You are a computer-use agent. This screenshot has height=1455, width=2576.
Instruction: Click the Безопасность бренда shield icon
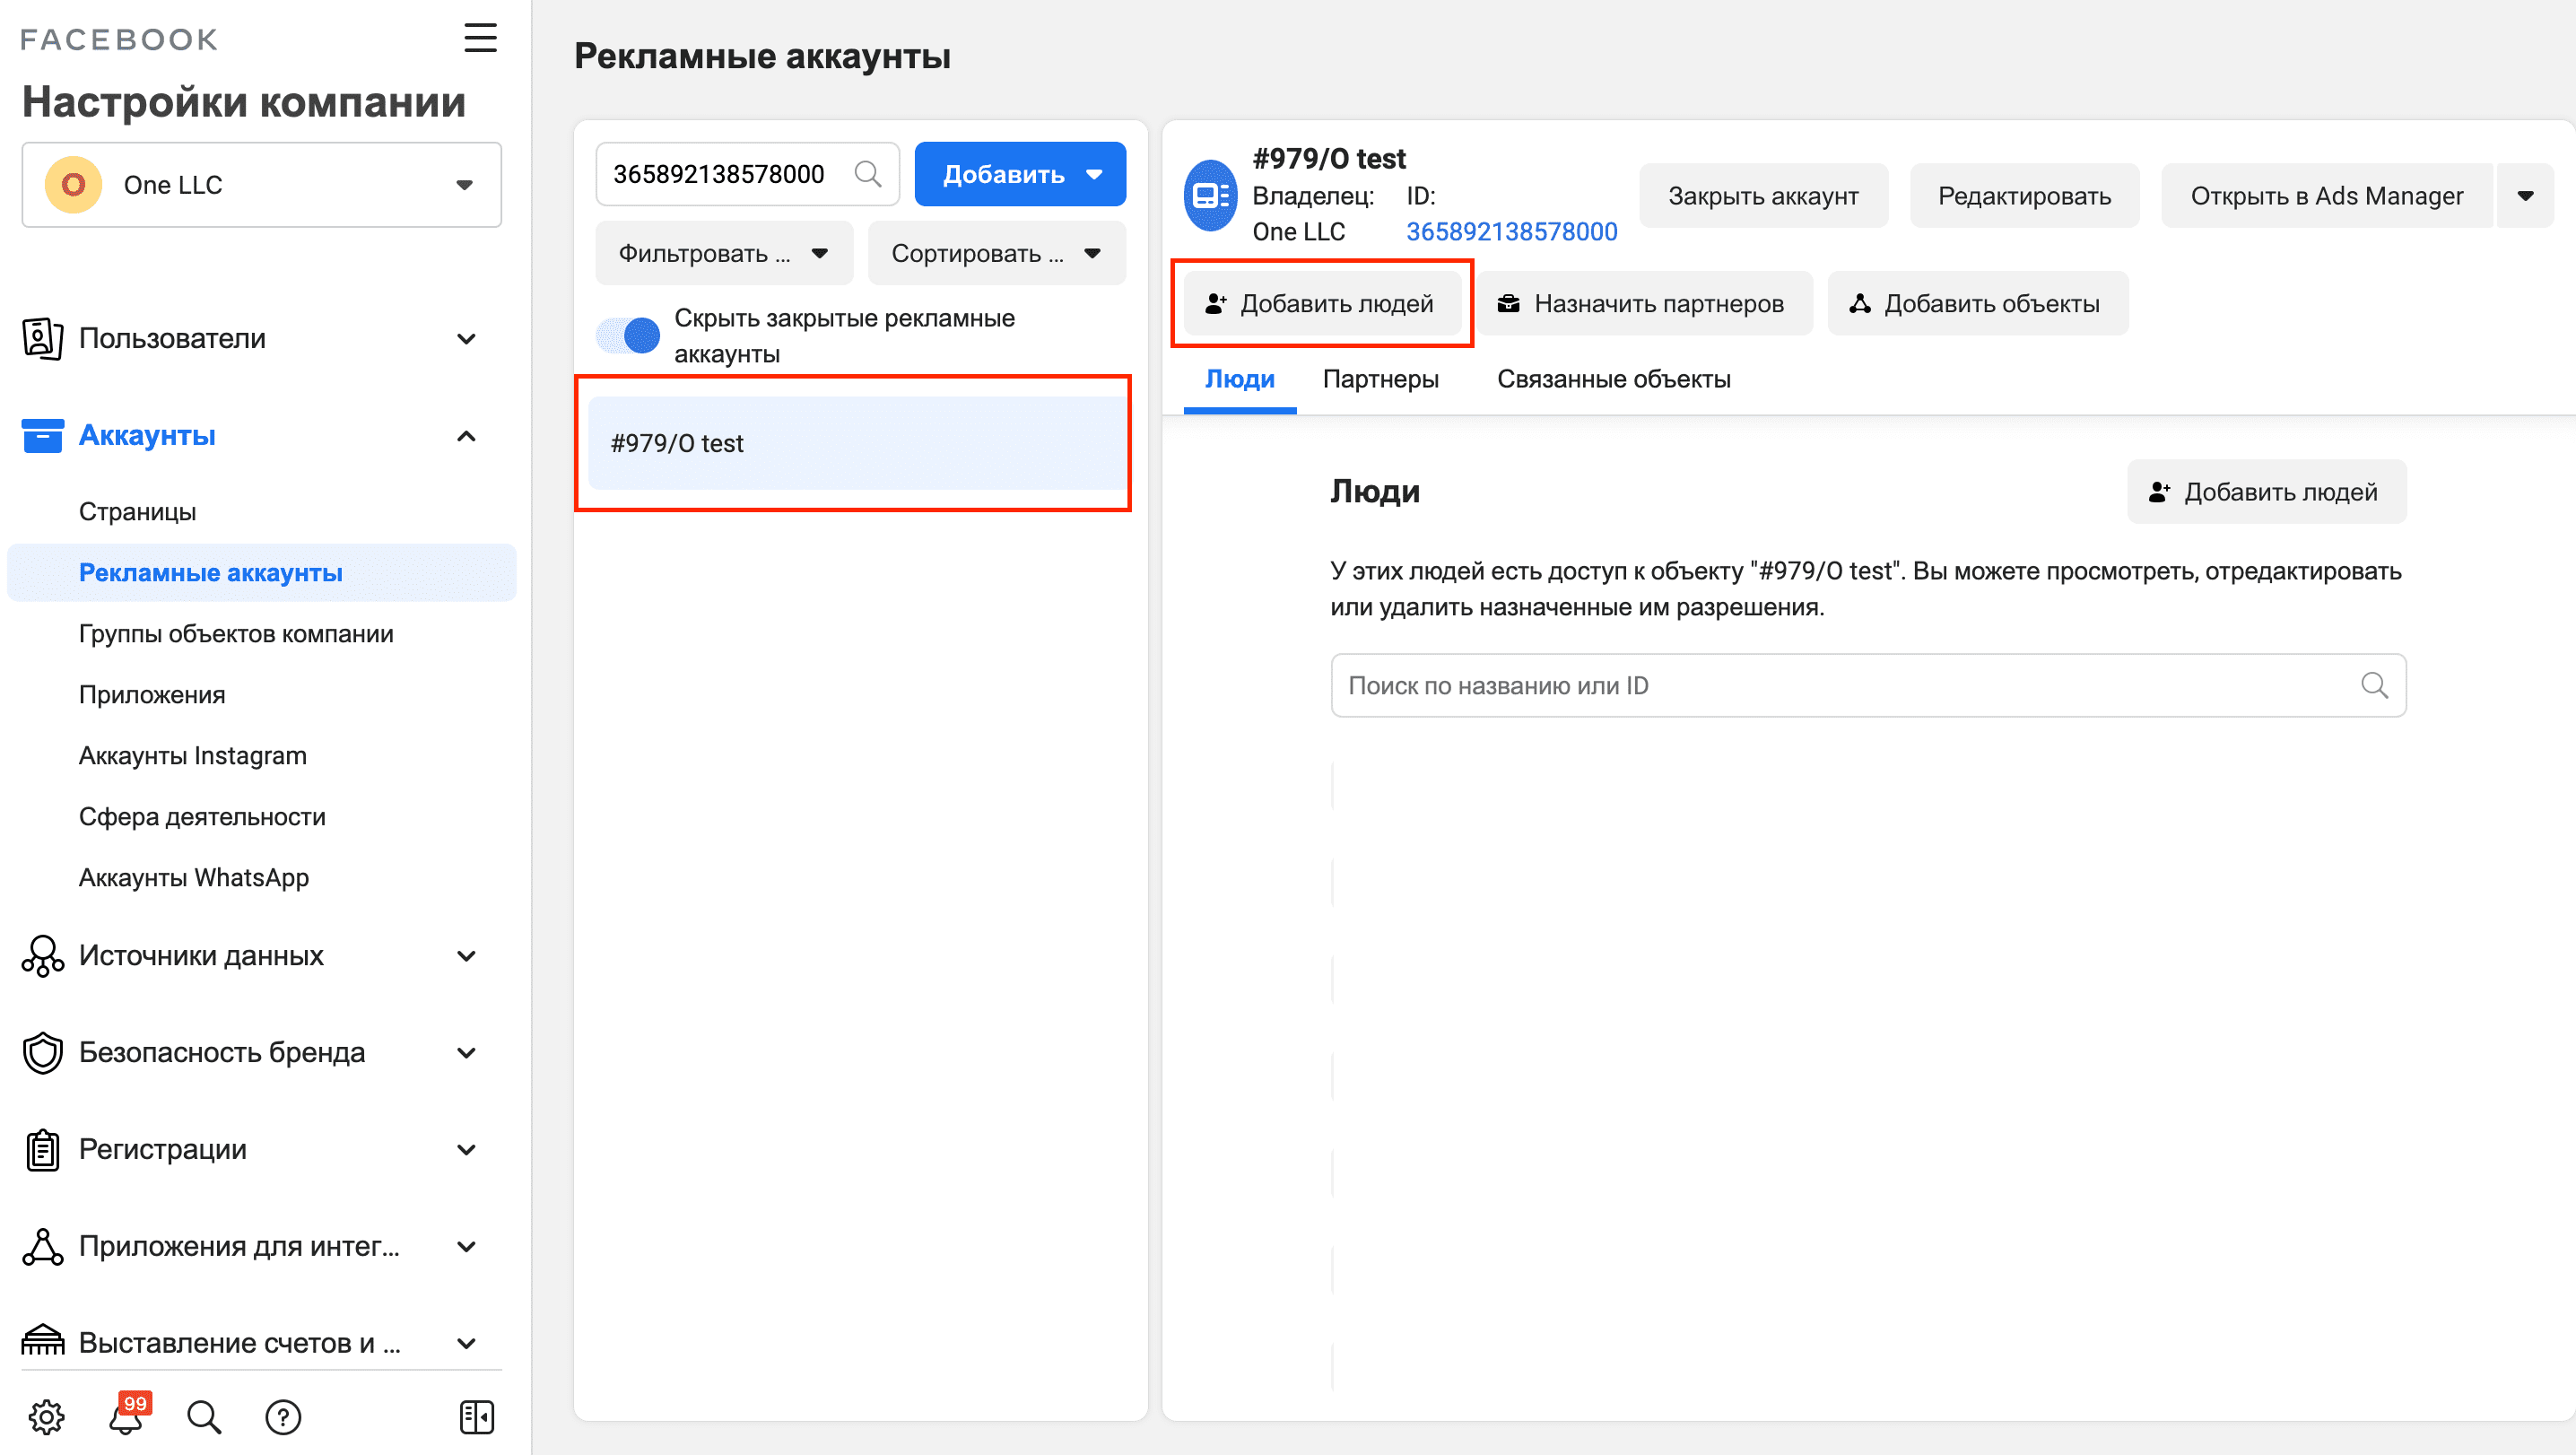tap(42, 1053)
